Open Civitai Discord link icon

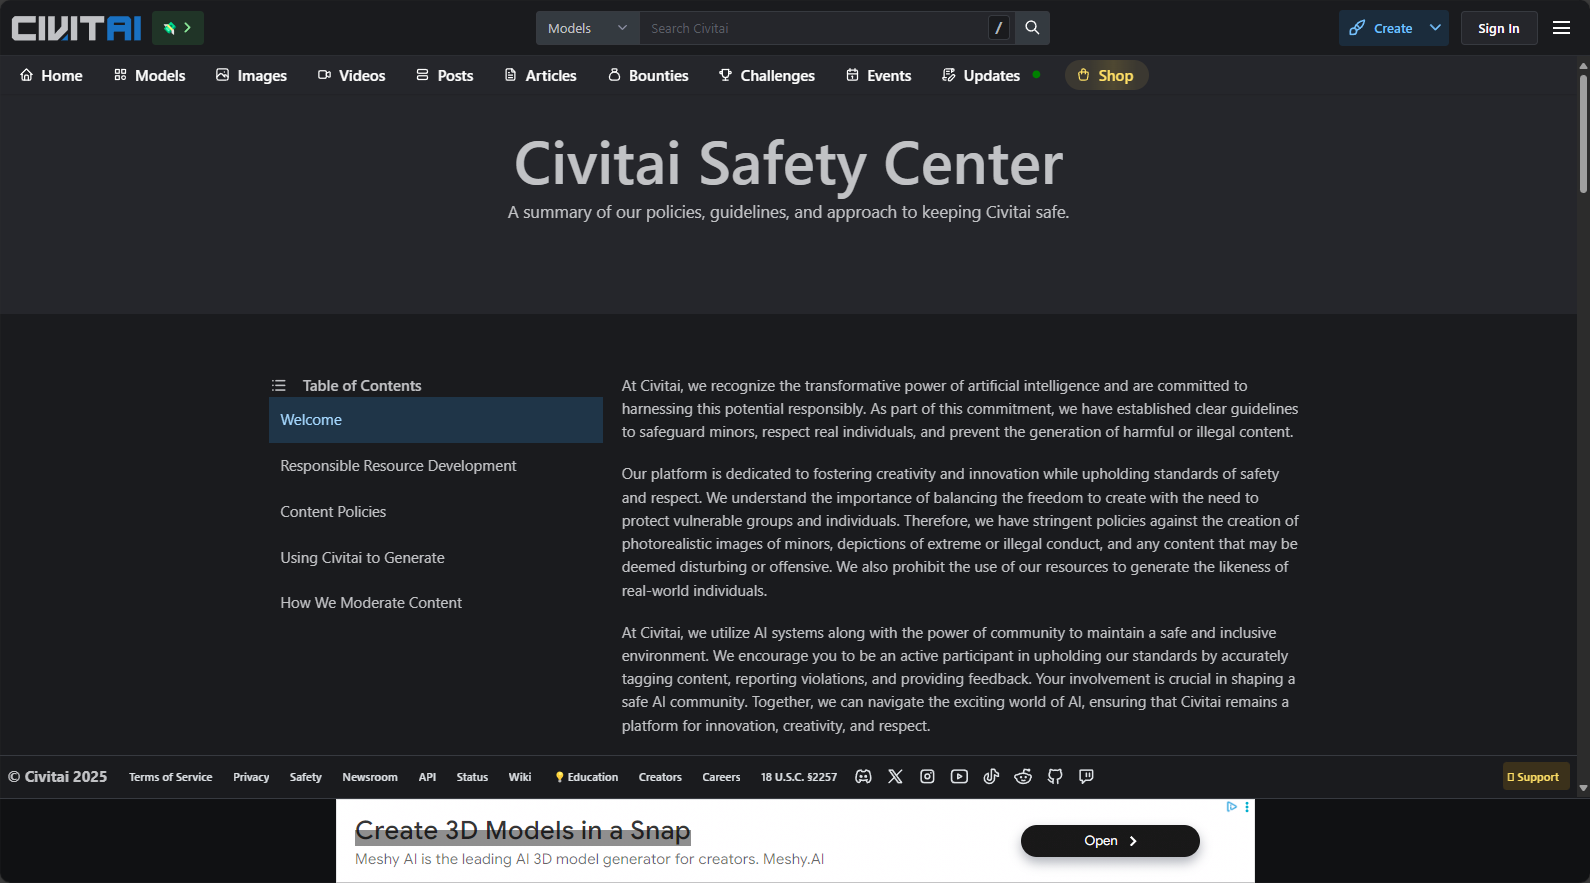[863, 777]
